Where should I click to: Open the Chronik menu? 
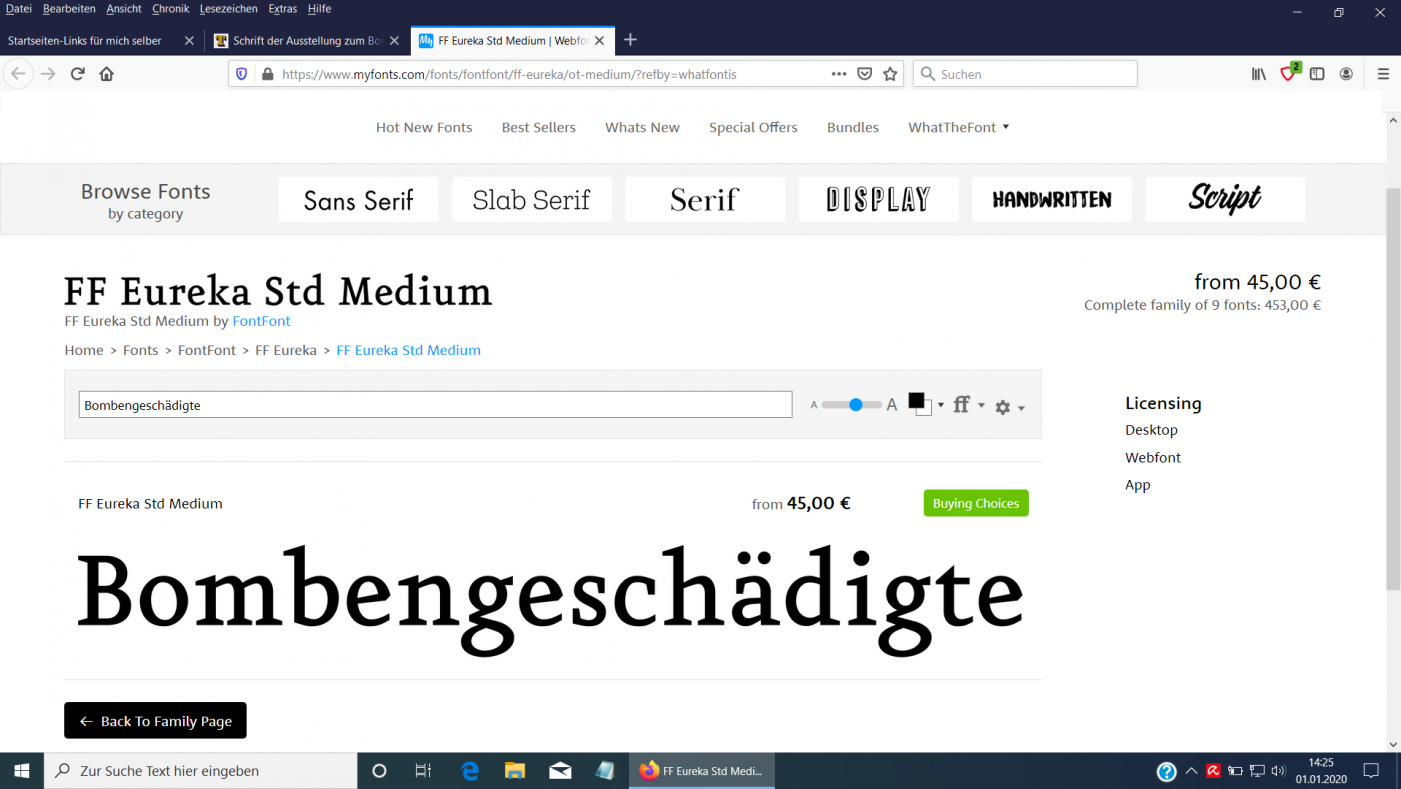pyautogui.click(x=171, y=9)
